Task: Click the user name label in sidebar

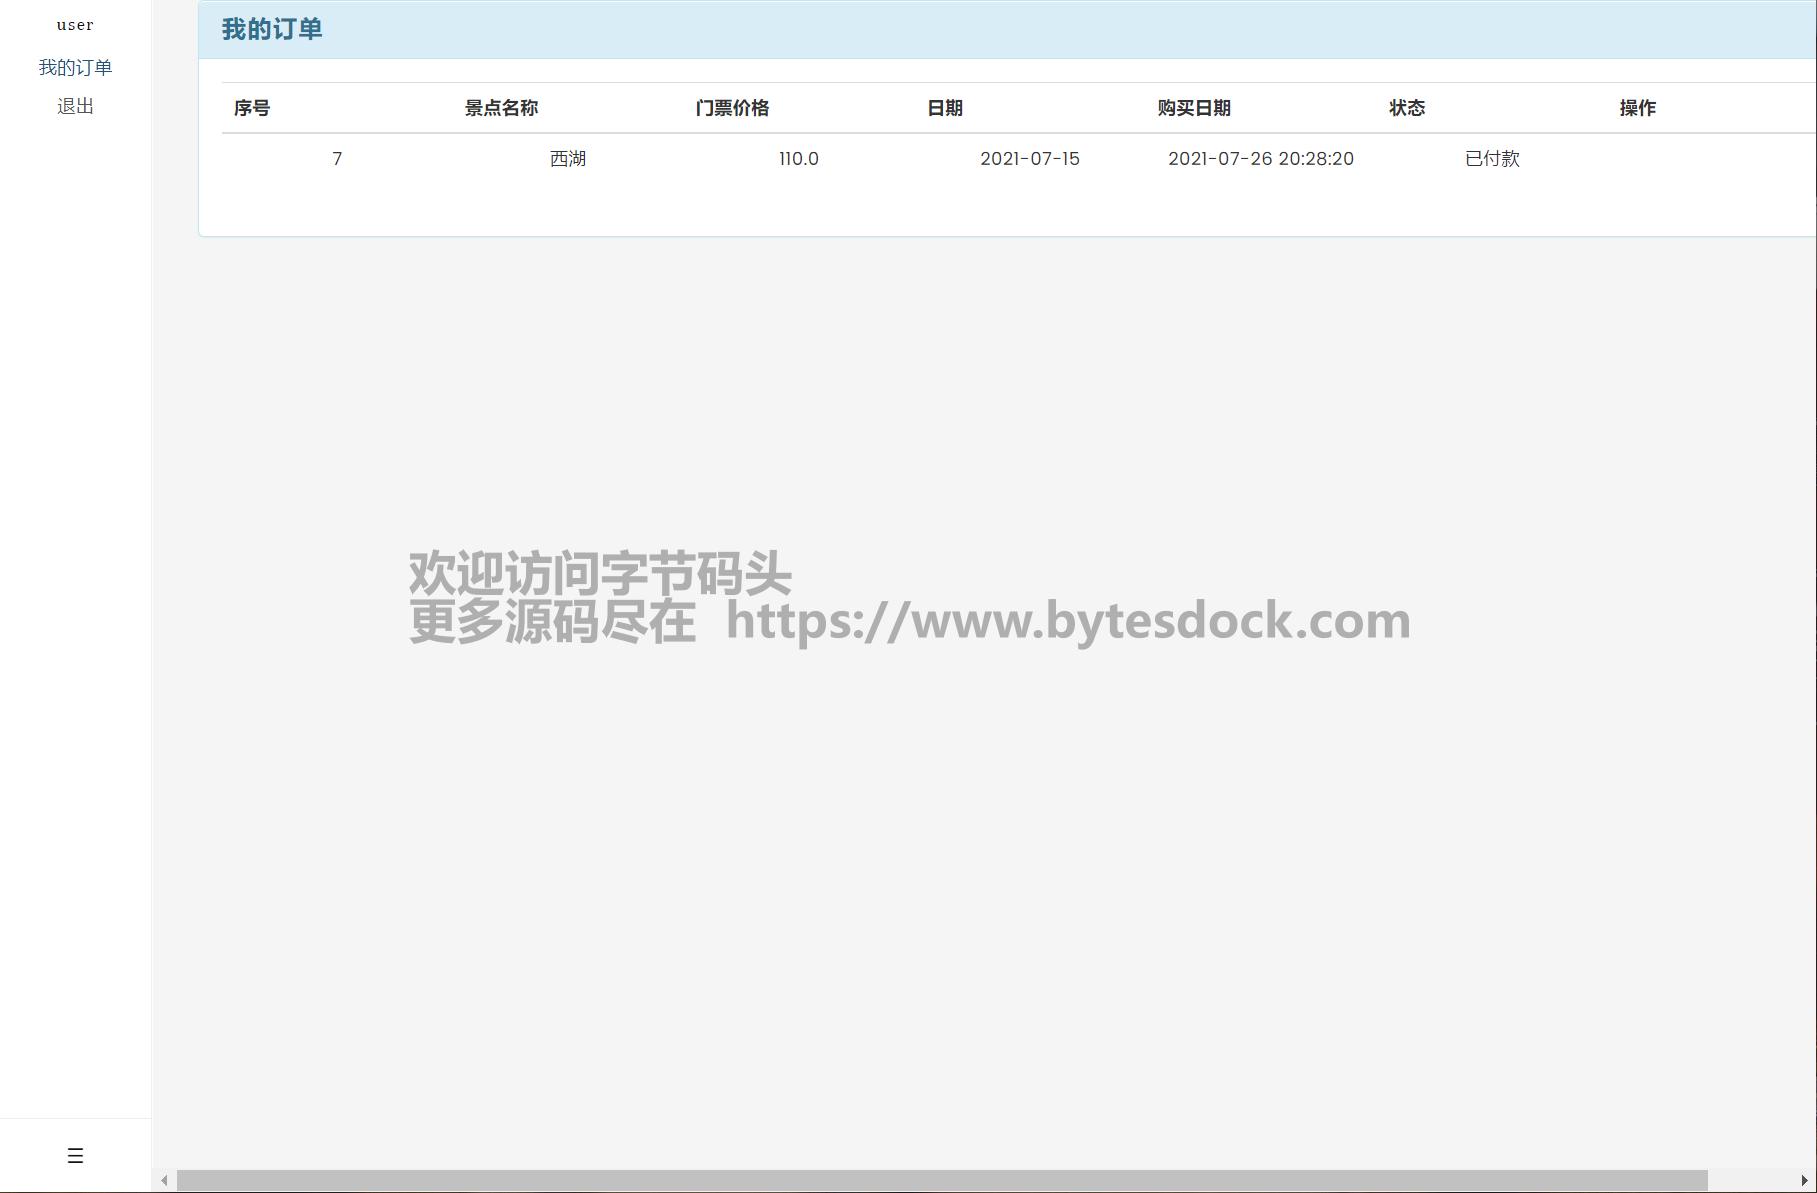Action: 75,25
